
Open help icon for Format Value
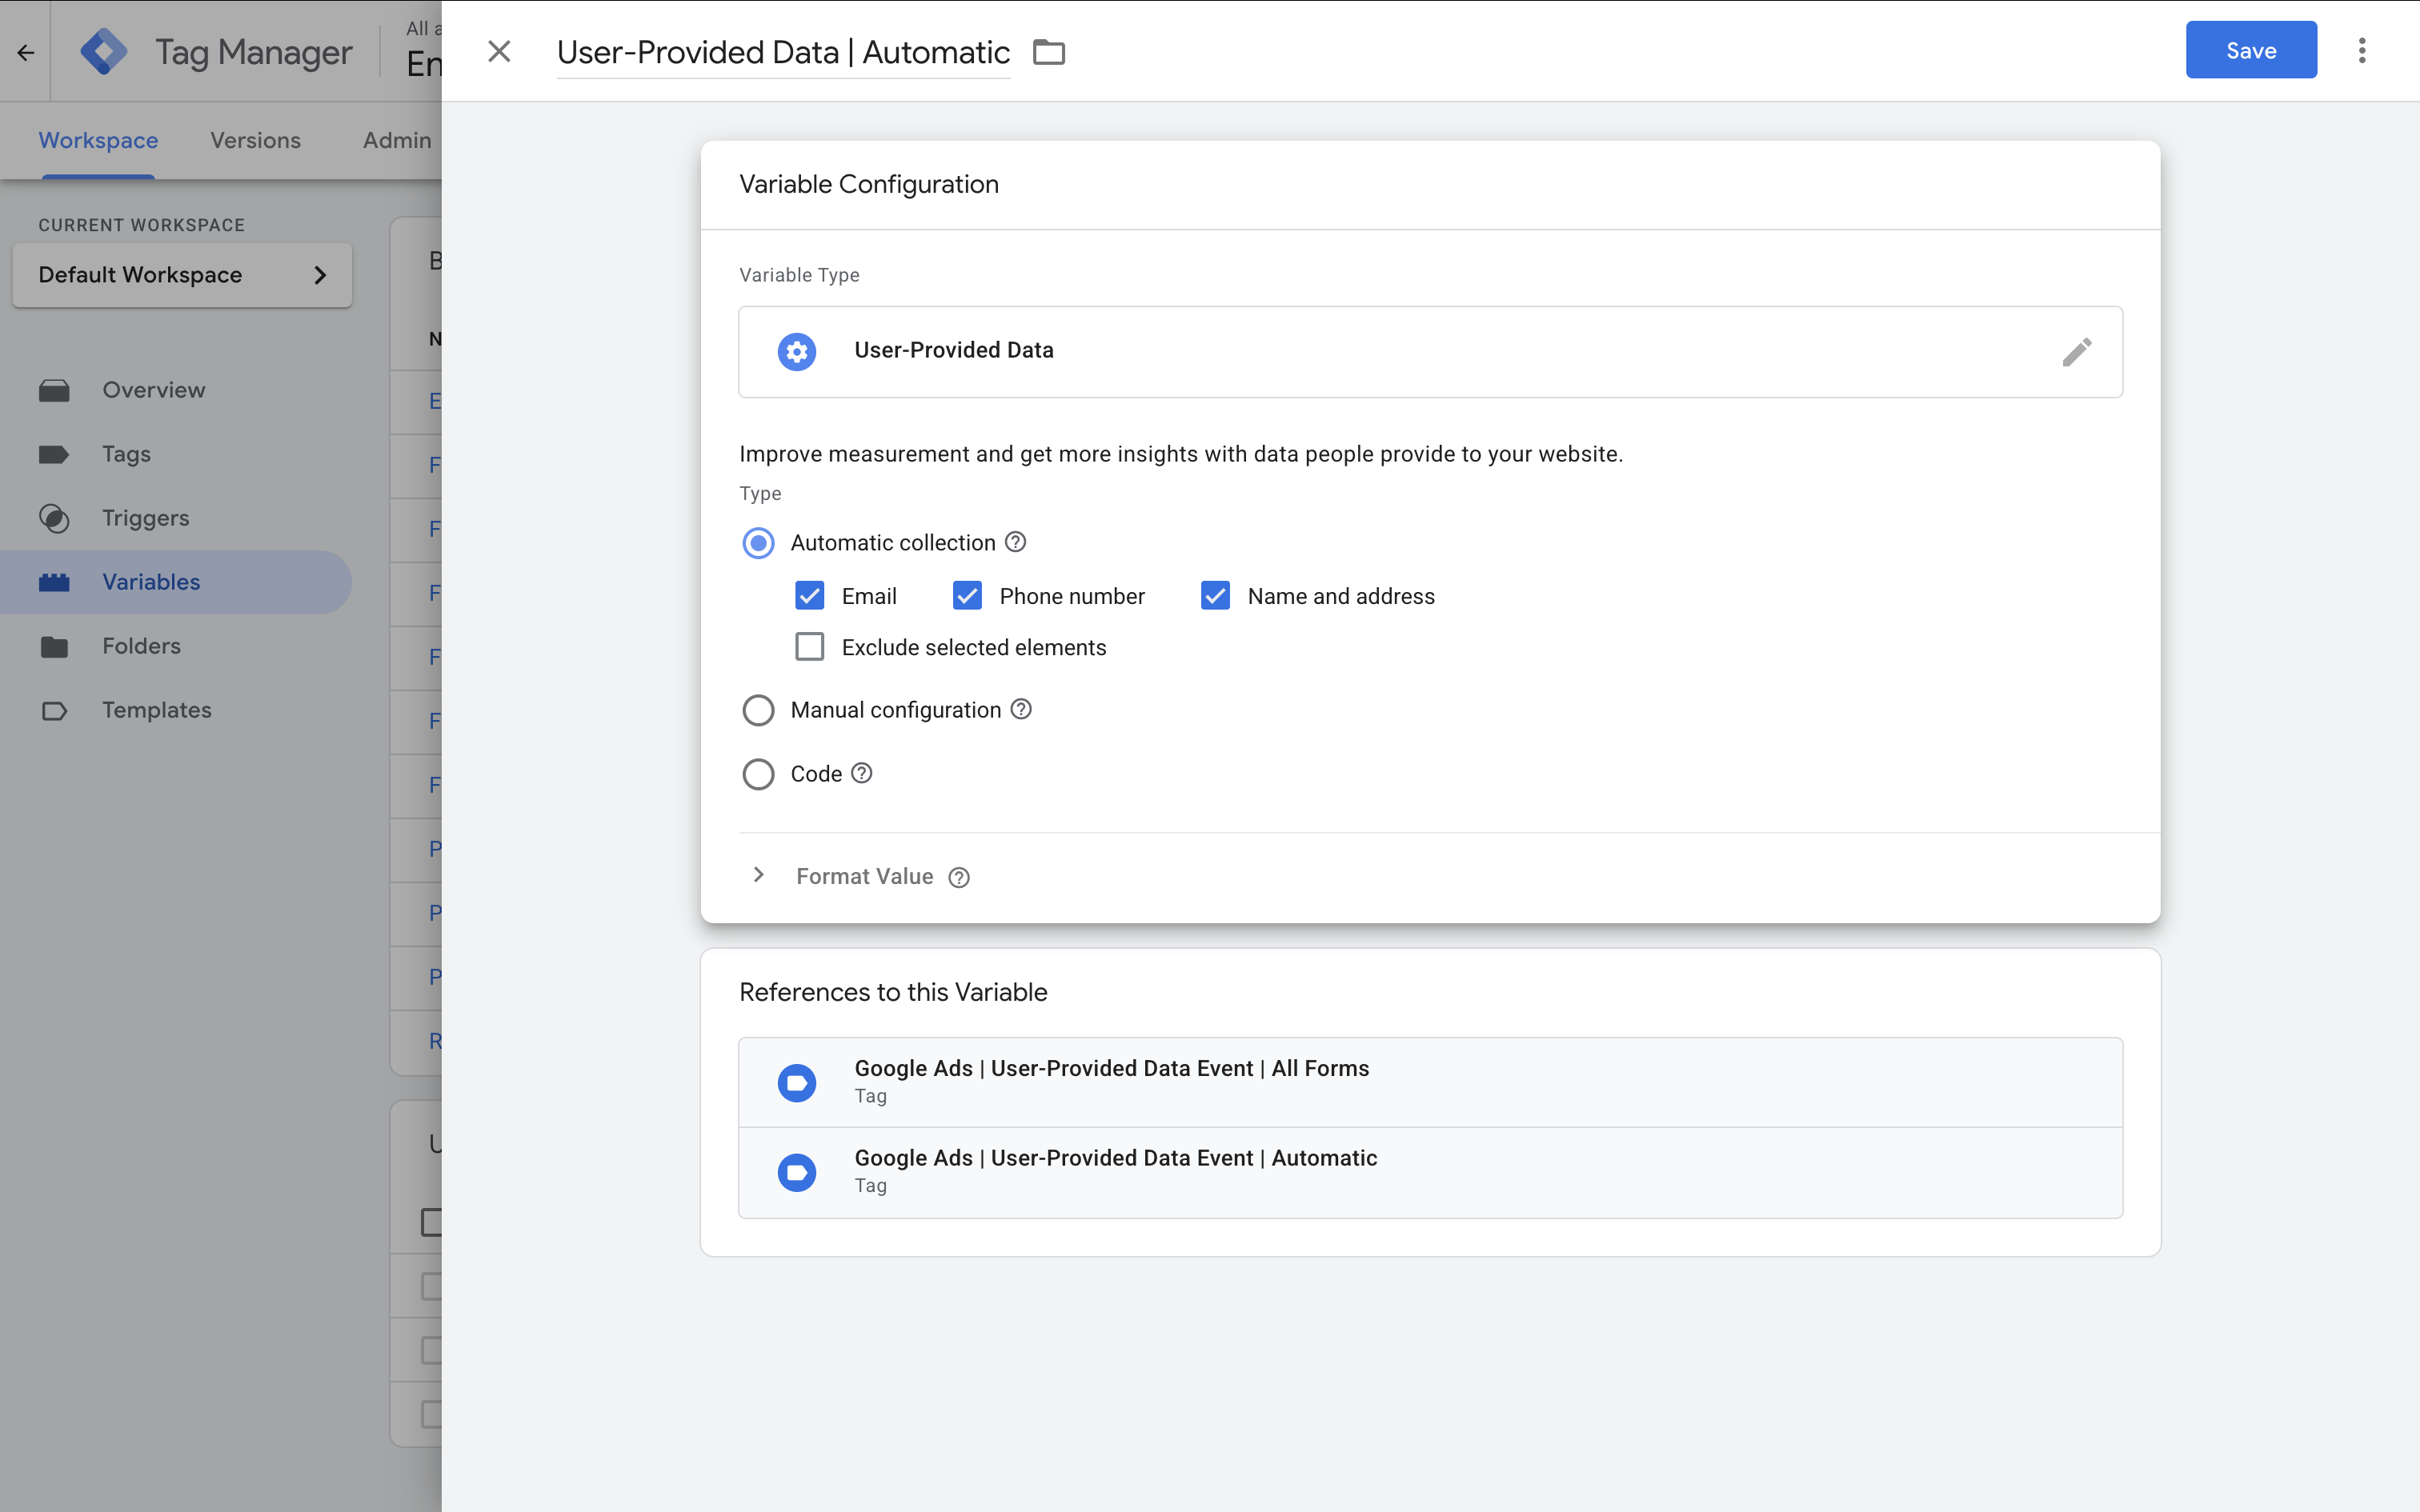(x=959, y=877)
